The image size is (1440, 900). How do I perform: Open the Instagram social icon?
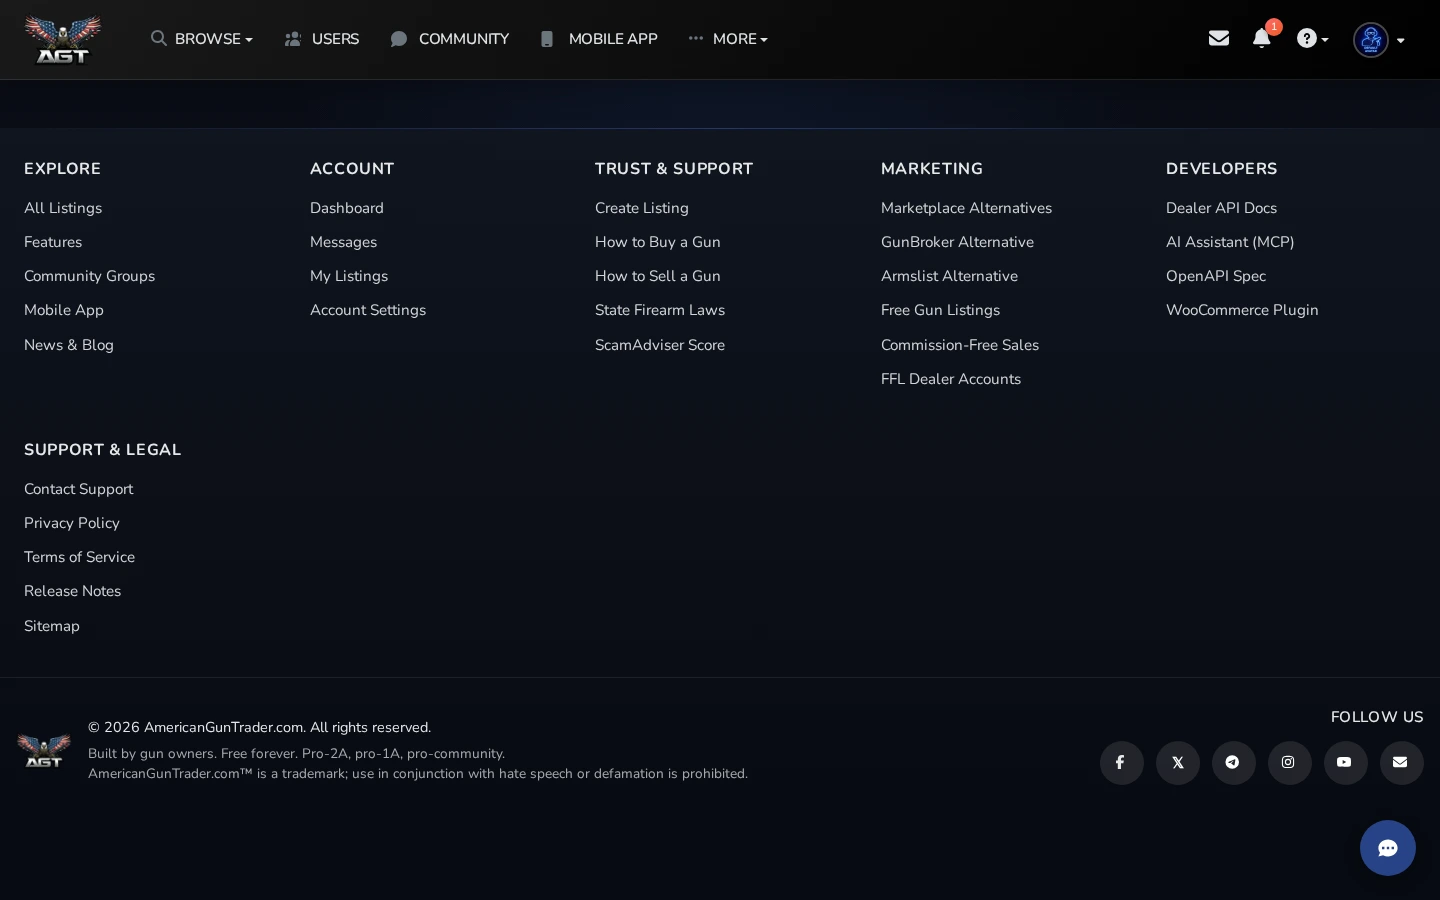pyautogui.click(x=1290, y=763)
